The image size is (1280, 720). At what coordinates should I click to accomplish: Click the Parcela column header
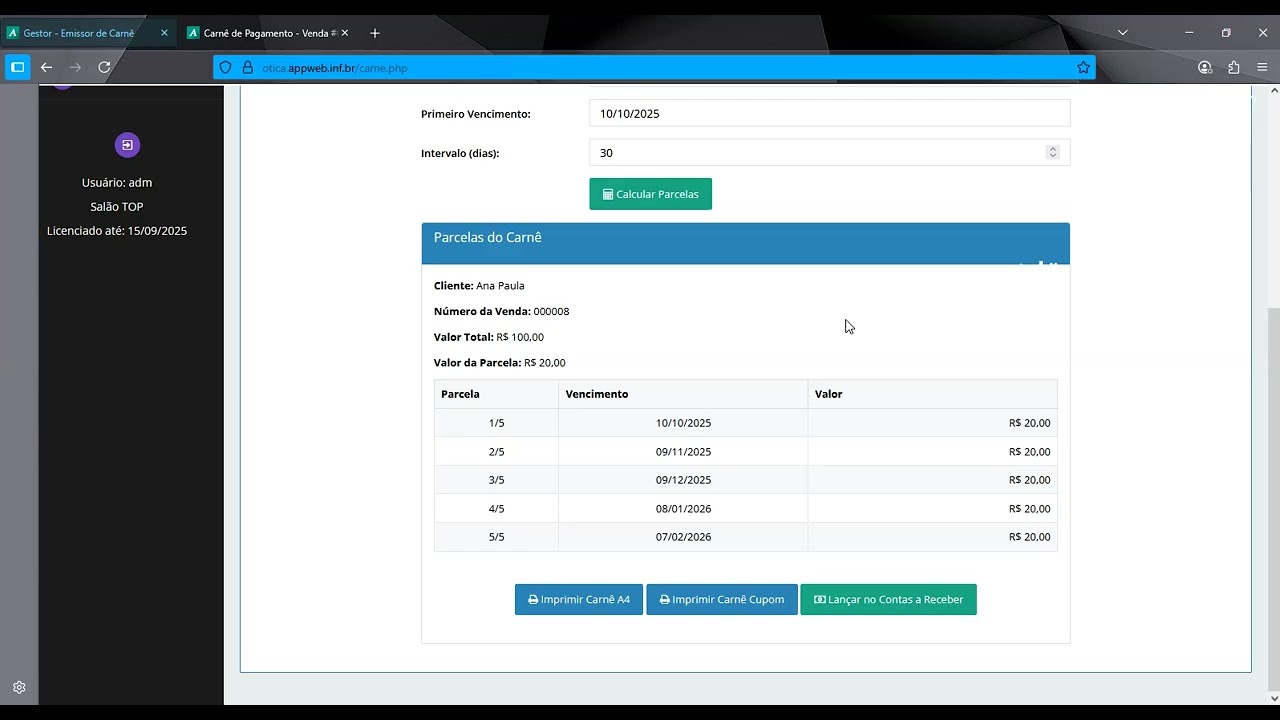[496, 394]
